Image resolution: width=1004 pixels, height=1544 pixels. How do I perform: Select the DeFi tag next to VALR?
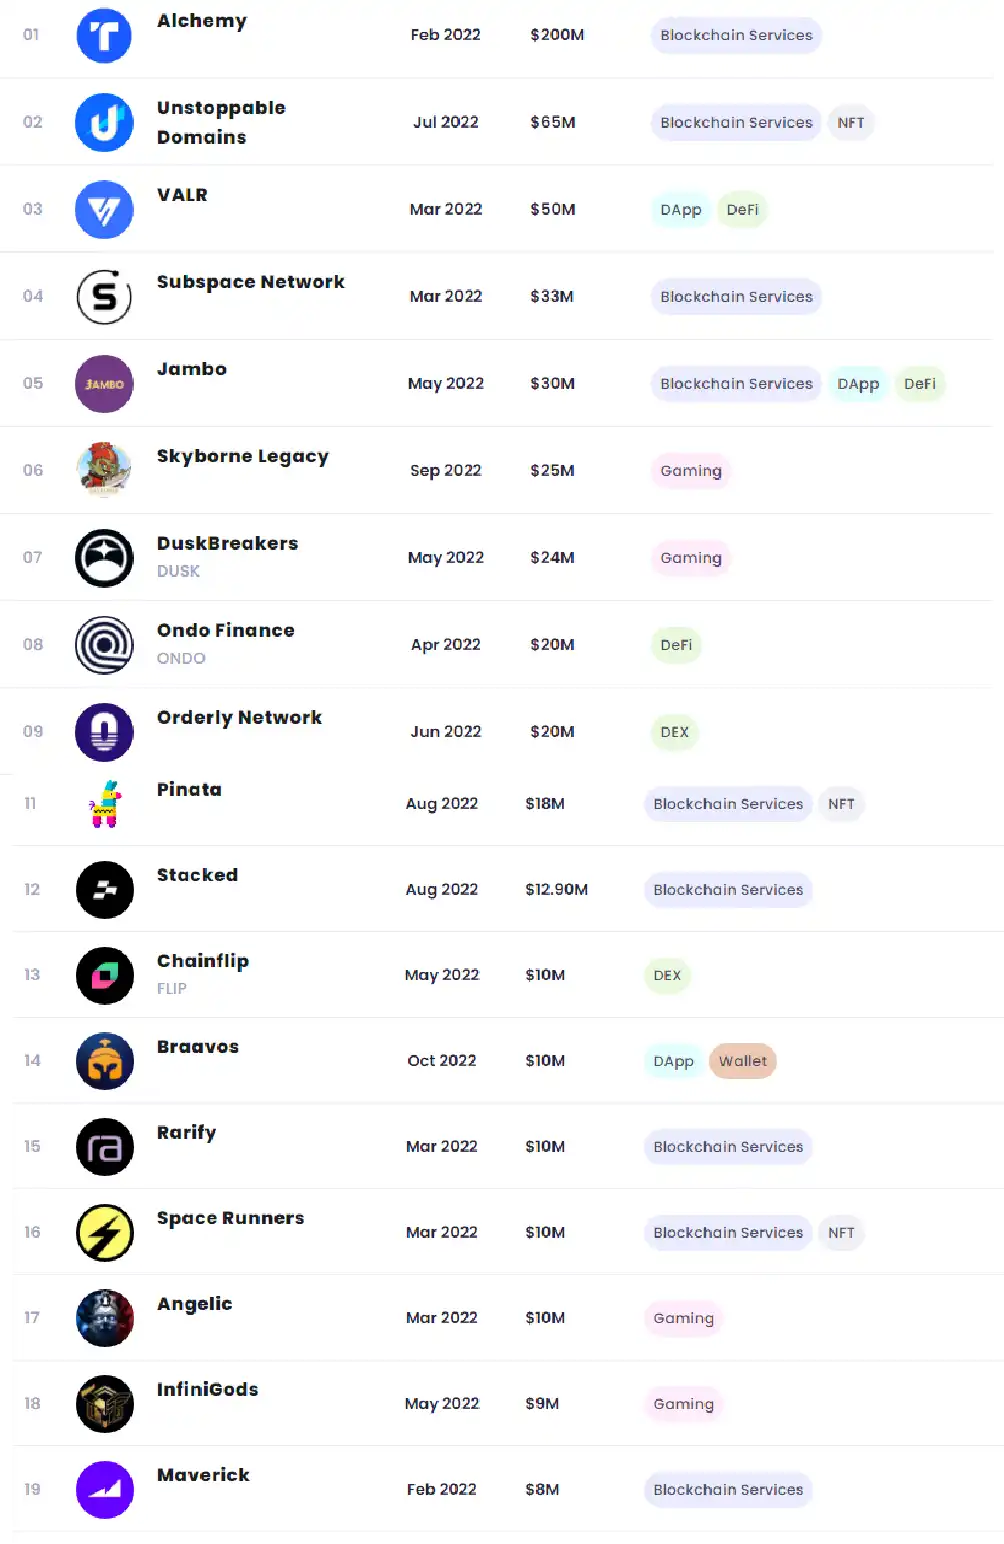point(742,209)
